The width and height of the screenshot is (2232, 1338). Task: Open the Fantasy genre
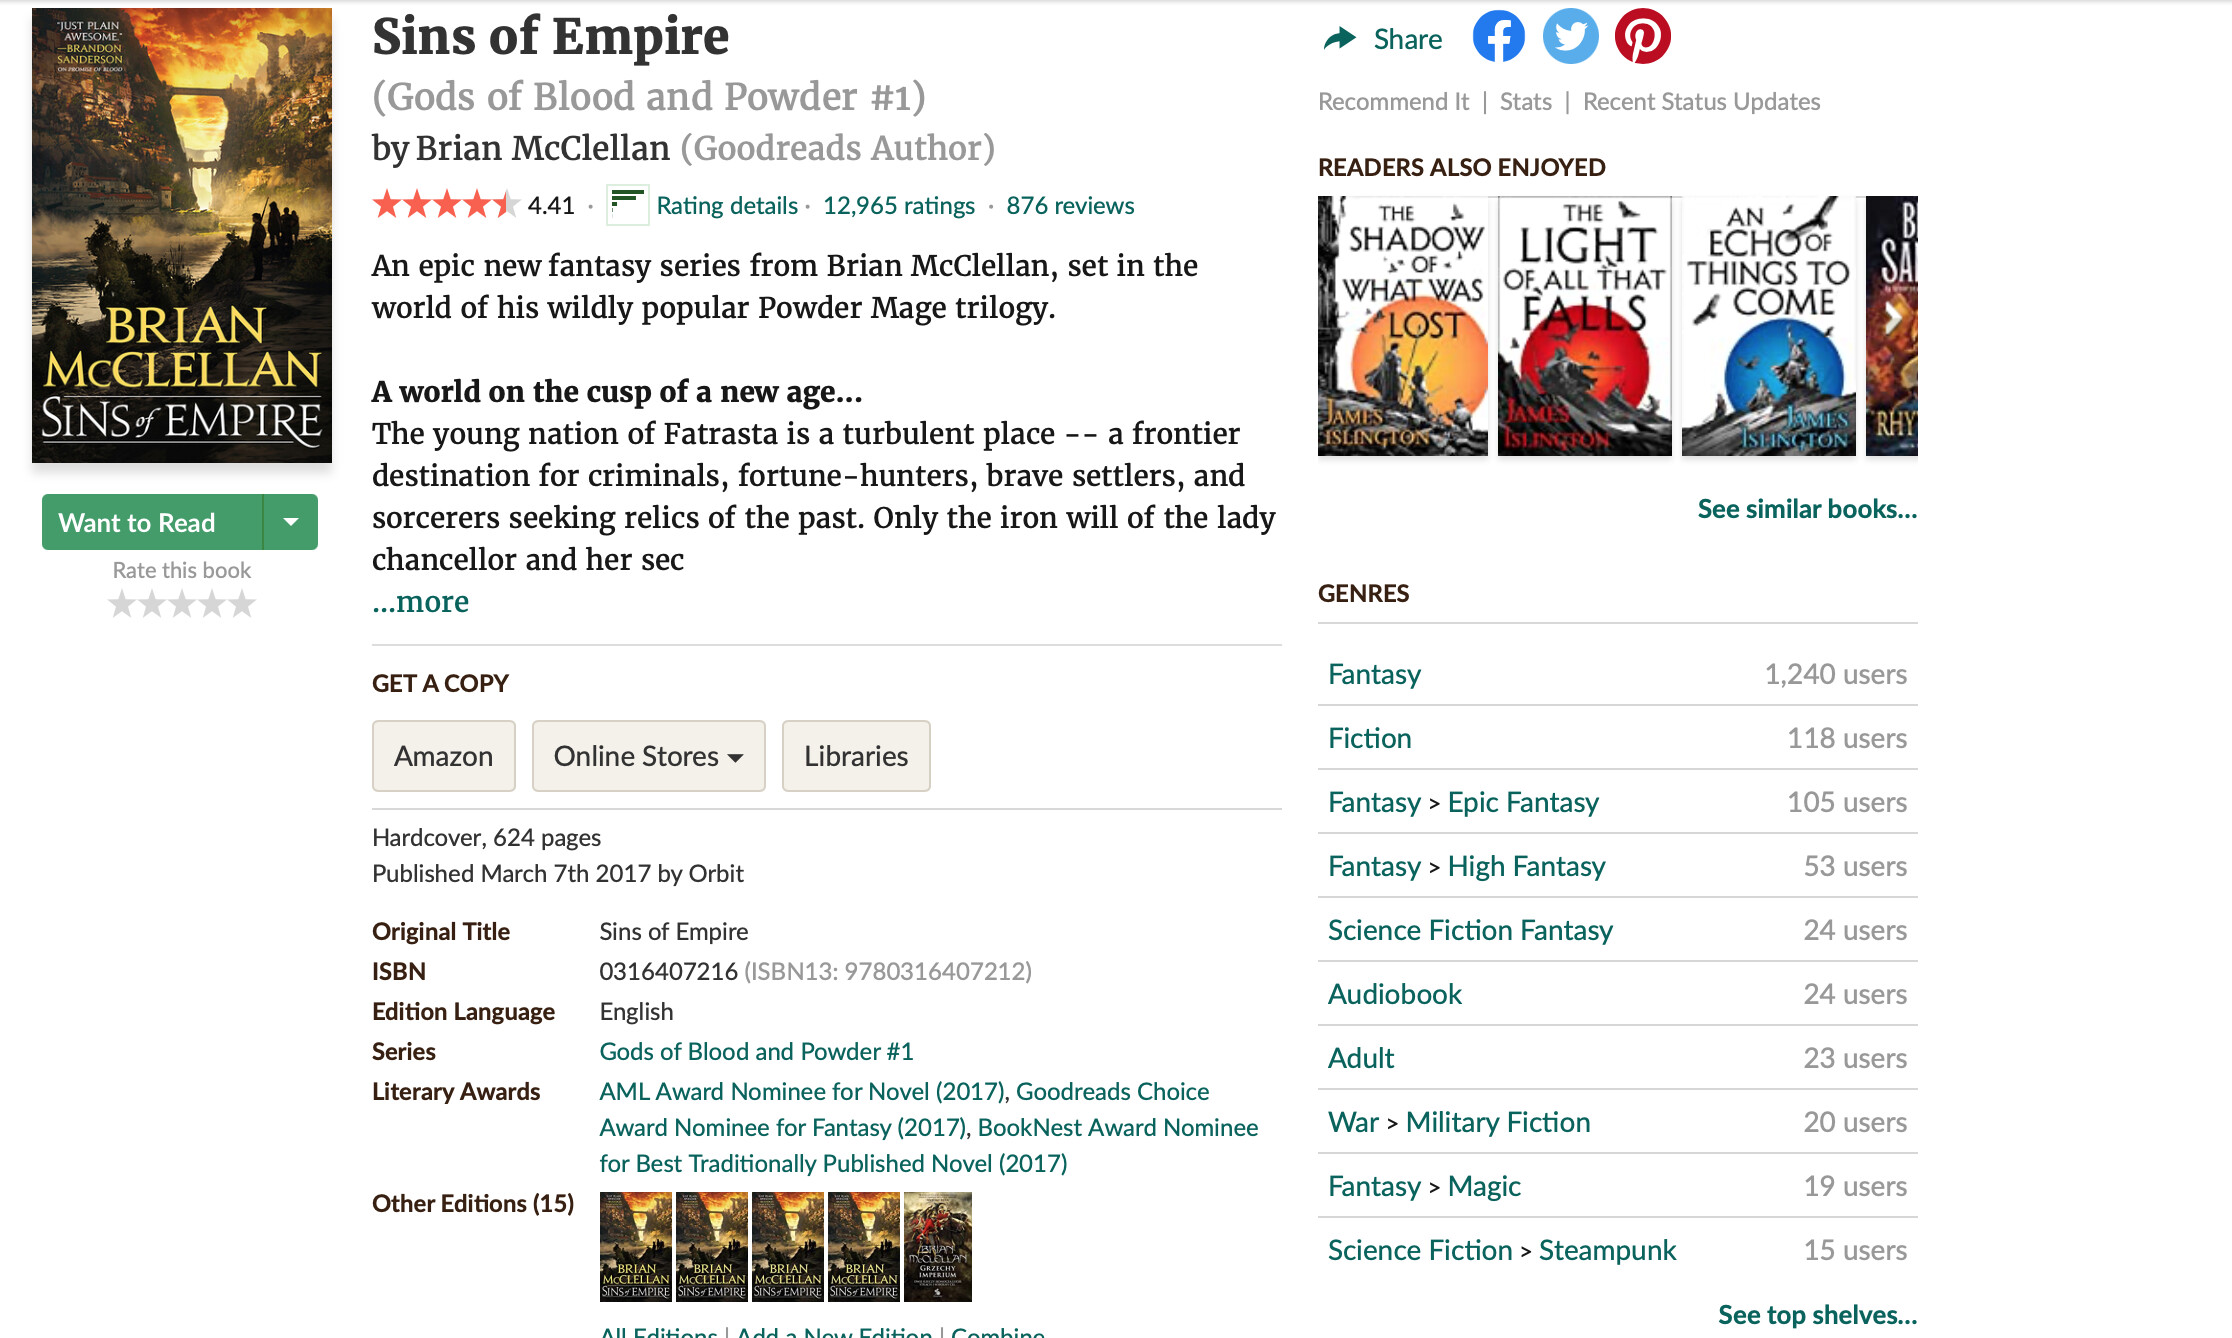(x=1374, y=674)
